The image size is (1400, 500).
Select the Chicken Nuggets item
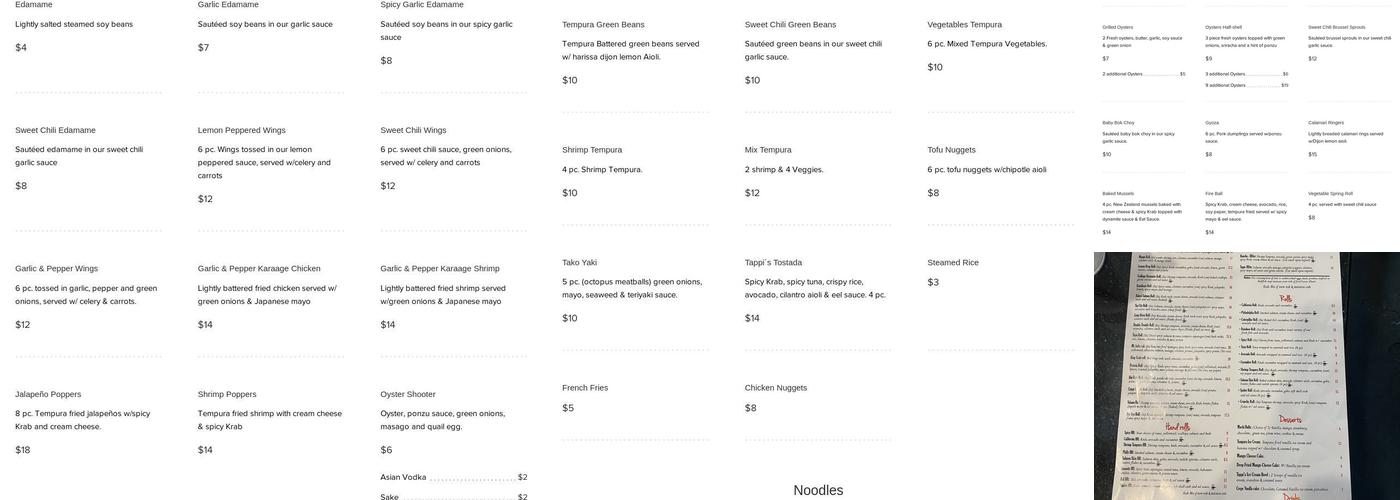[x=775, y=388]
